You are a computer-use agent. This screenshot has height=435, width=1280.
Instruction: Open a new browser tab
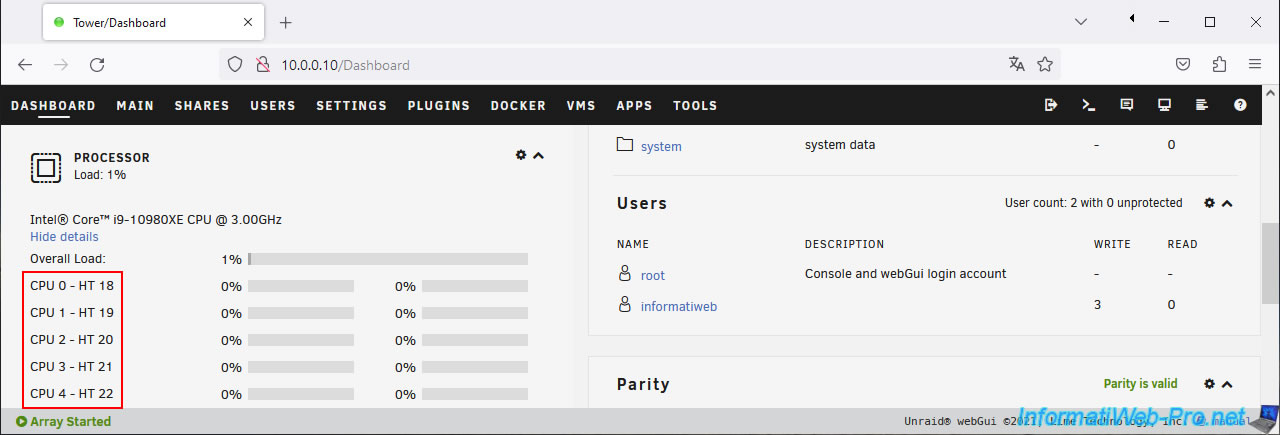click(x=286, y=22)
